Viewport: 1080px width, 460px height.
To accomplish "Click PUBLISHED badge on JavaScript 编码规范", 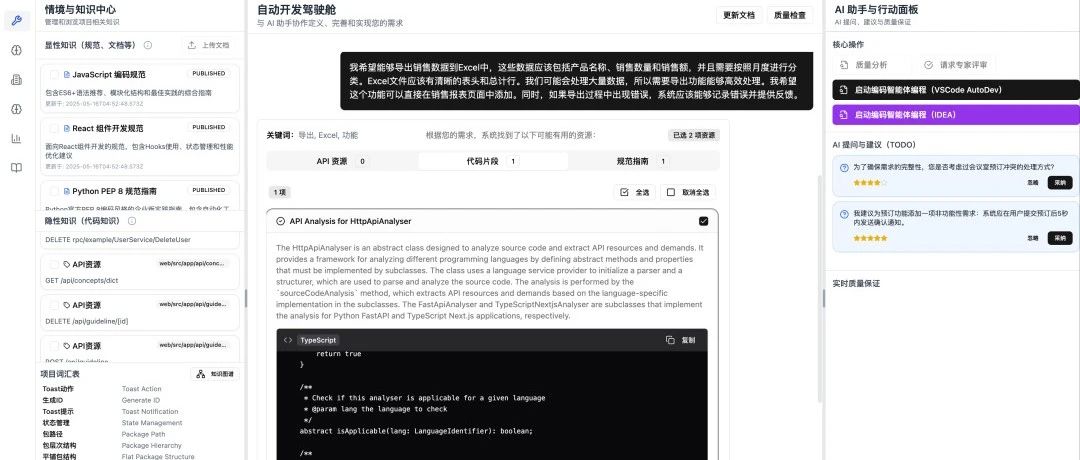I will (209, 73).
